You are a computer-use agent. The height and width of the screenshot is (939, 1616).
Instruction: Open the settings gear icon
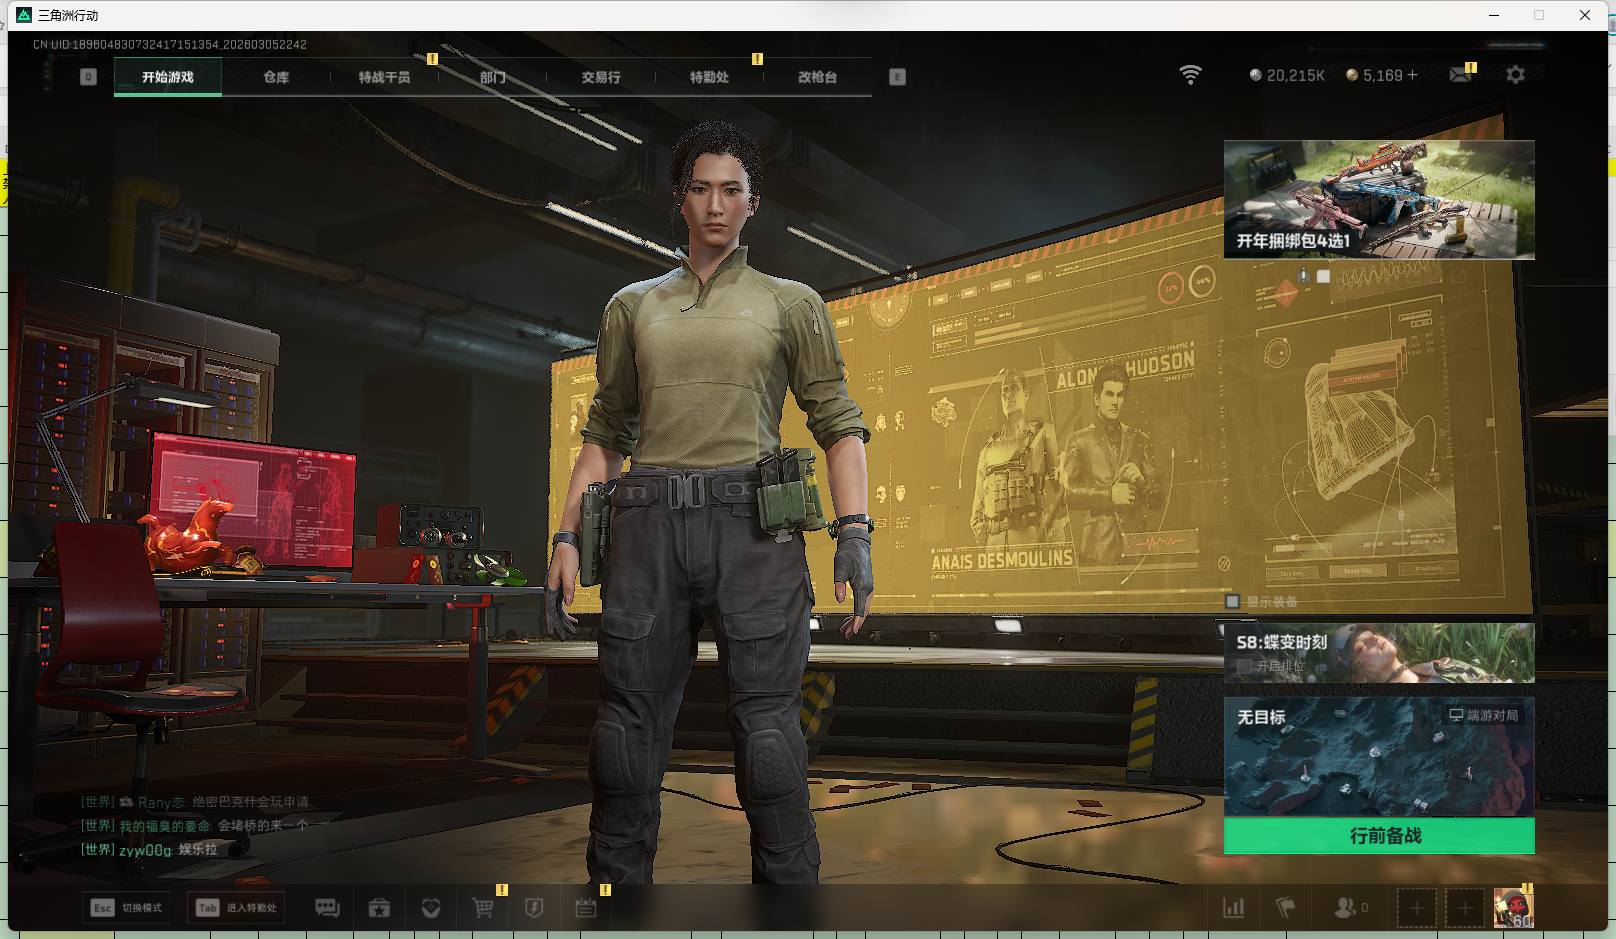1516,75
